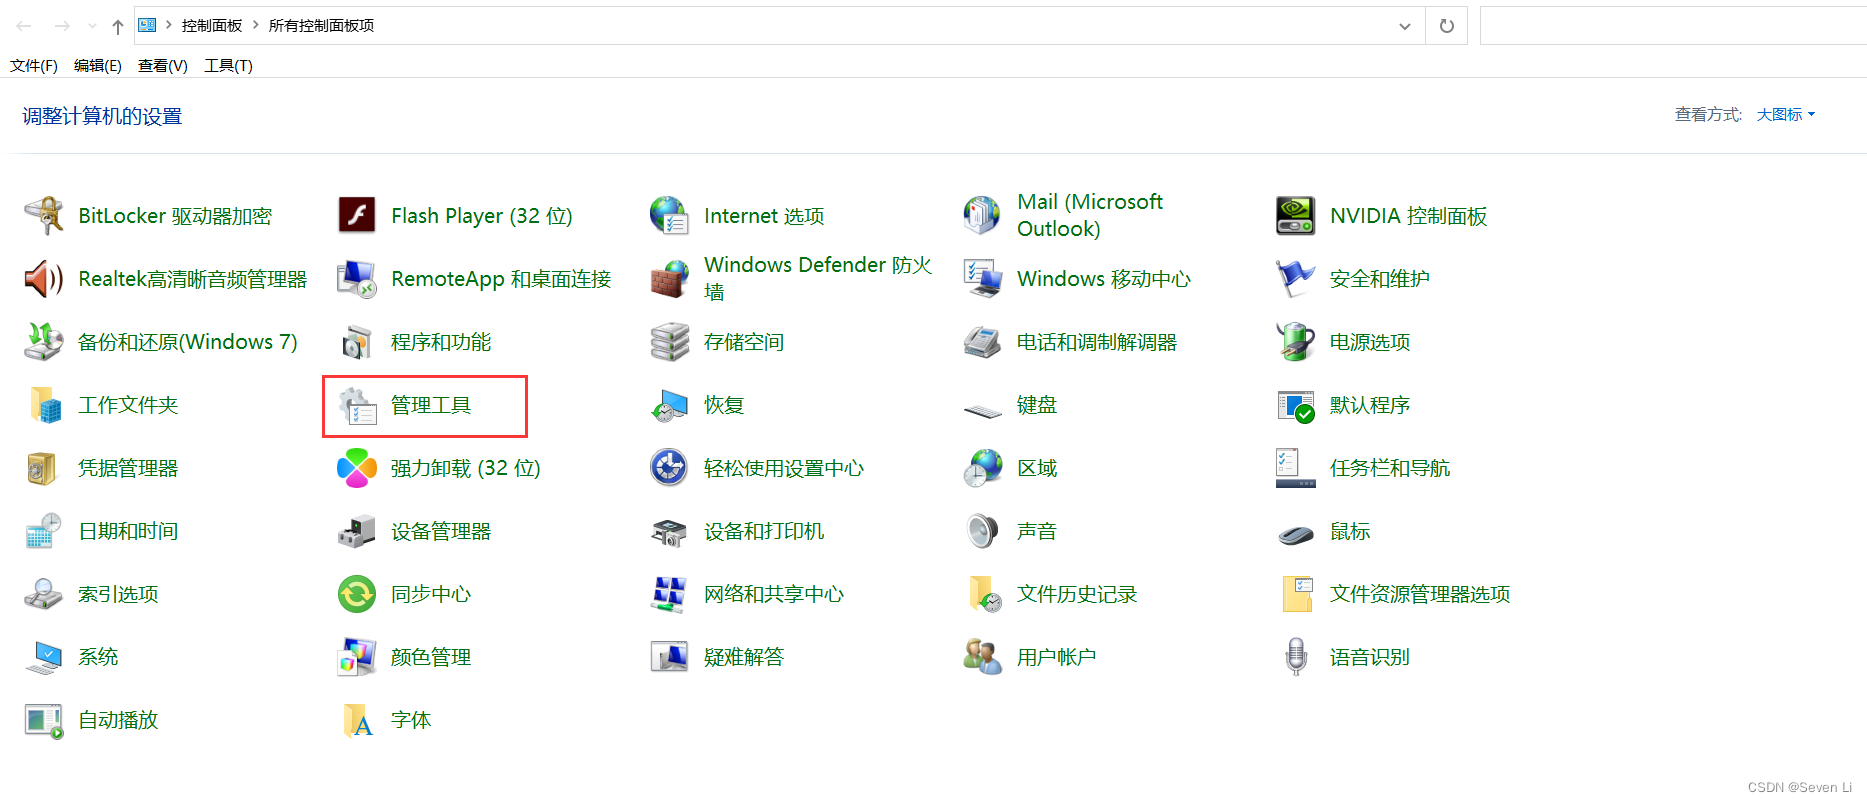Image resolution: width=1867 pixels, height=802 pixels.
Task: Click the Control Panel search box
Action: tap(1672, 26)
